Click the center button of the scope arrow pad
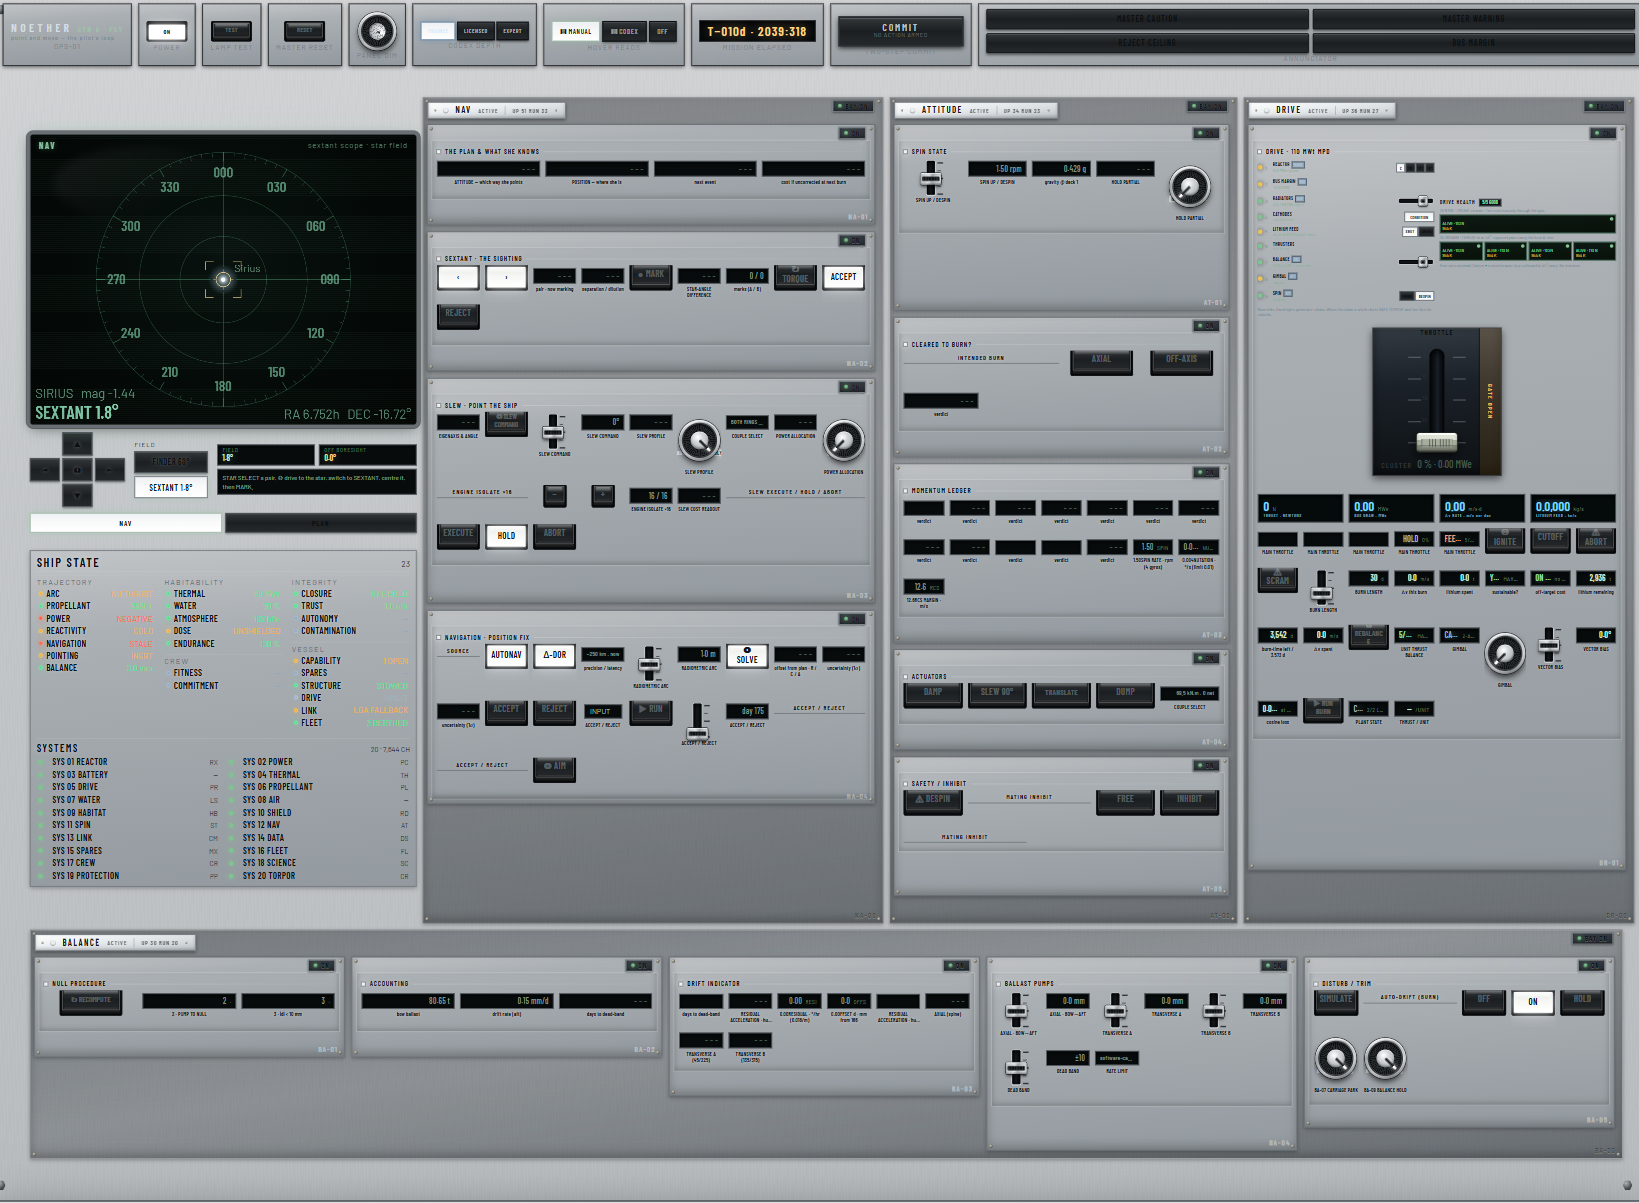 77,469
